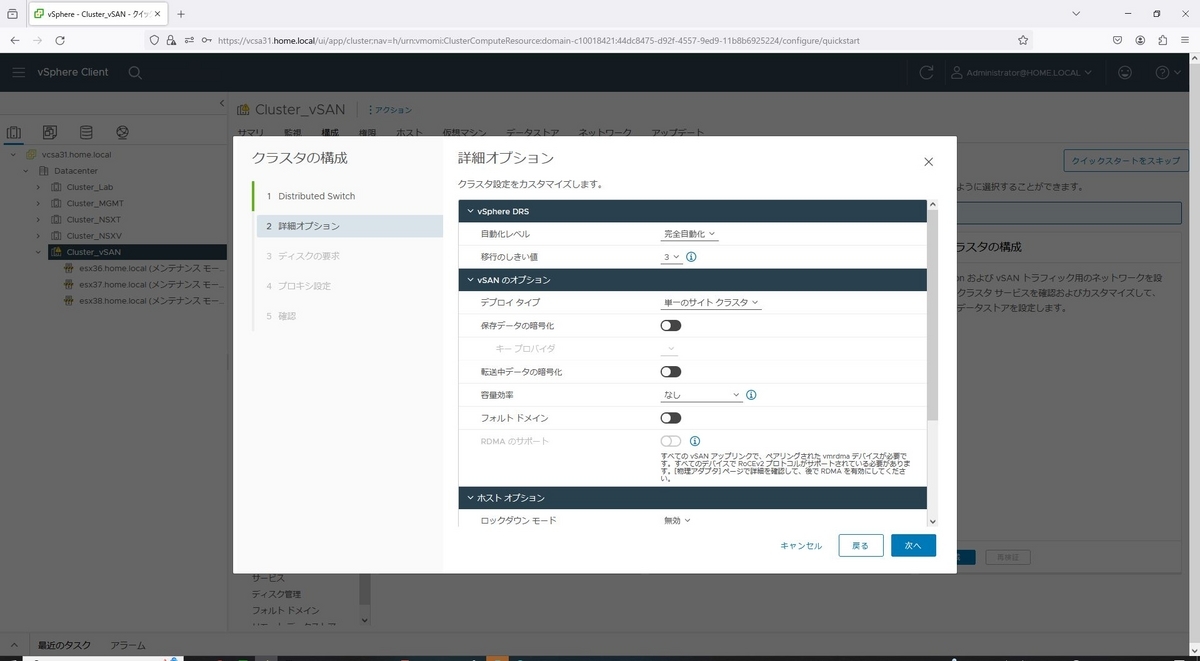Switch to the 仮想マシン tab
This screenshot has height=661, width=1200.
[x=465, y=132]
